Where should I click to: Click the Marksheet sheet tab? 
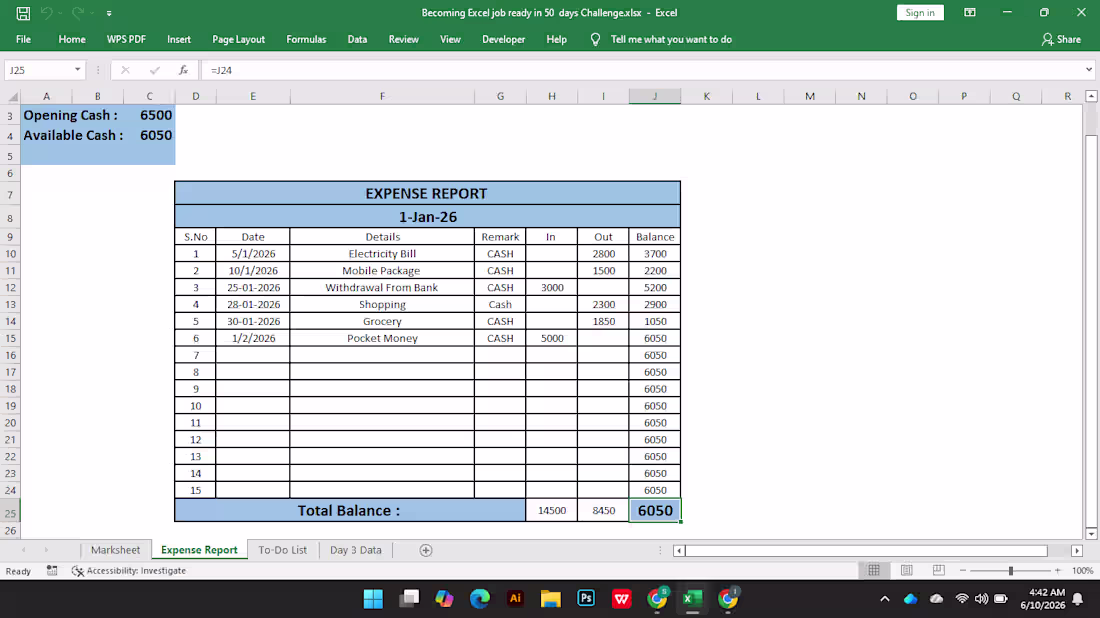(x=115, y=550)
